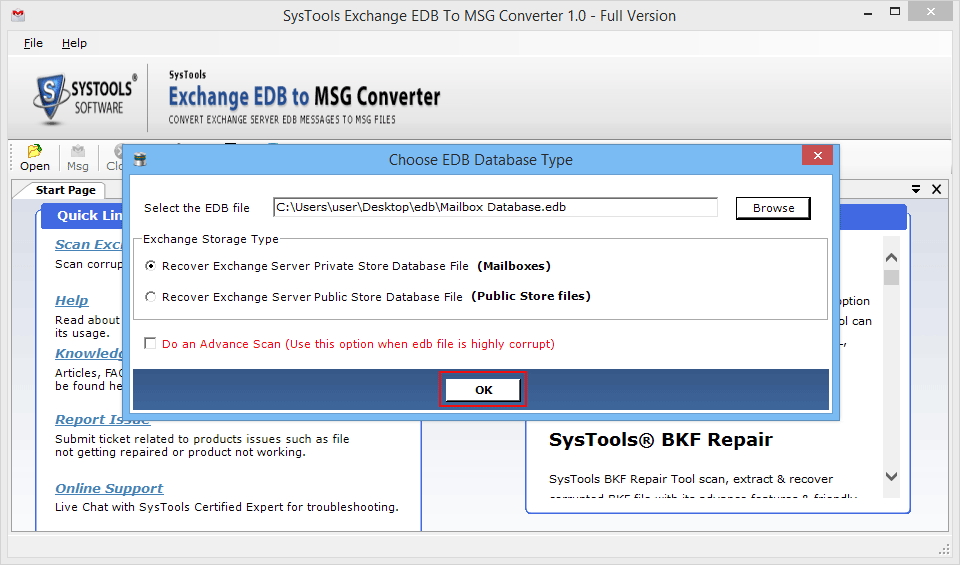Open the File menu
Image resolution: width=960 pixels, height=565 pixels.
pos(33,43)
